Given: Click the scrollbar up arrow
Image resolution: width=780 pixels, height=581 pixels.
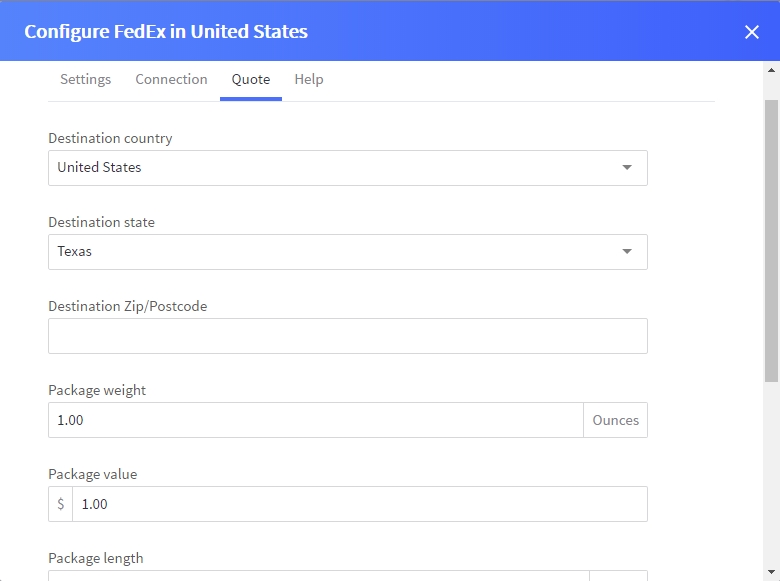Looking at the screenshot, I should (x=771, y=70).
